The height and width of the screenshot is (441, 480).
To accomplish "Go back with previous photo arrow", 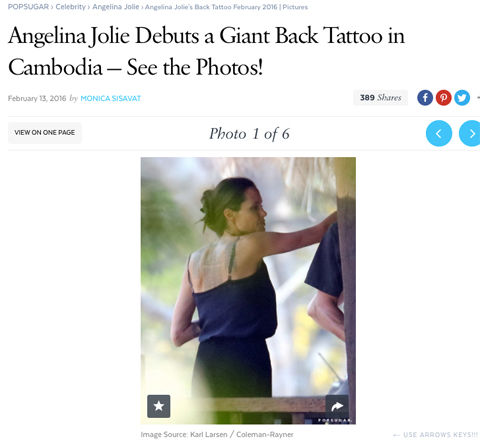I will [439, 133].
